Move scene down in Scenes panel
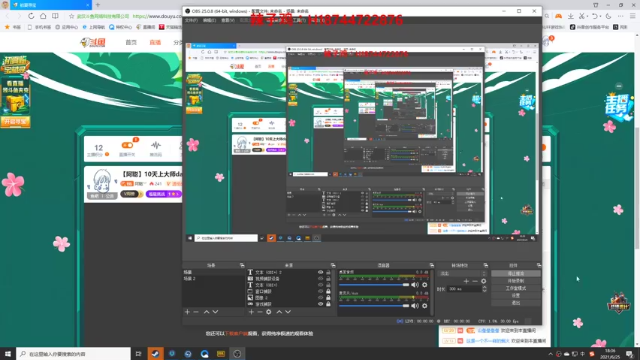 (x=216, y=312)
